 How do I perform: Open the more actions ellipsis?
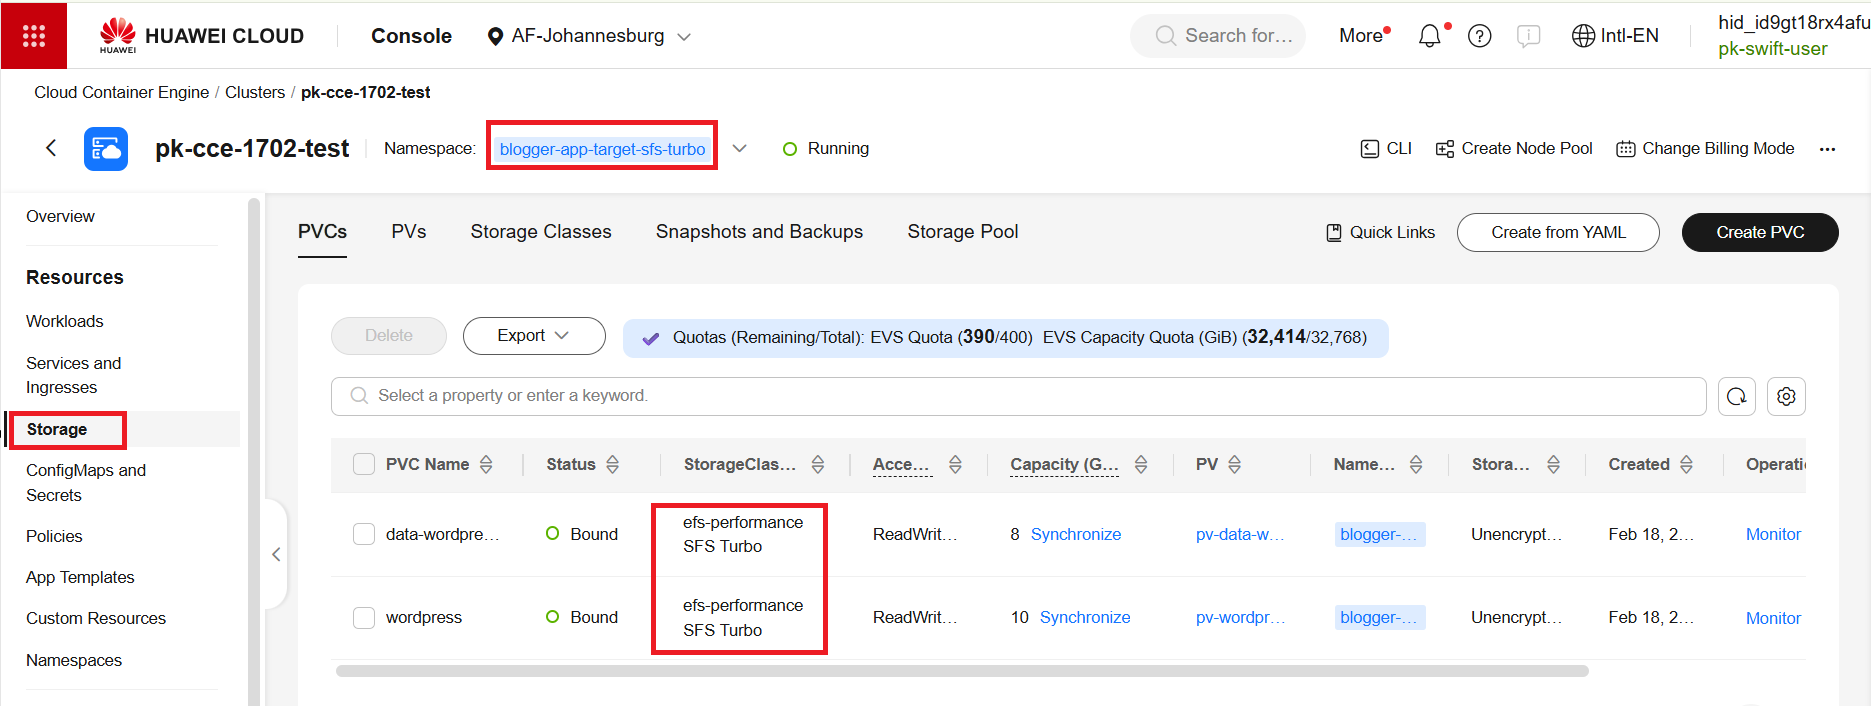(1827, 149)
